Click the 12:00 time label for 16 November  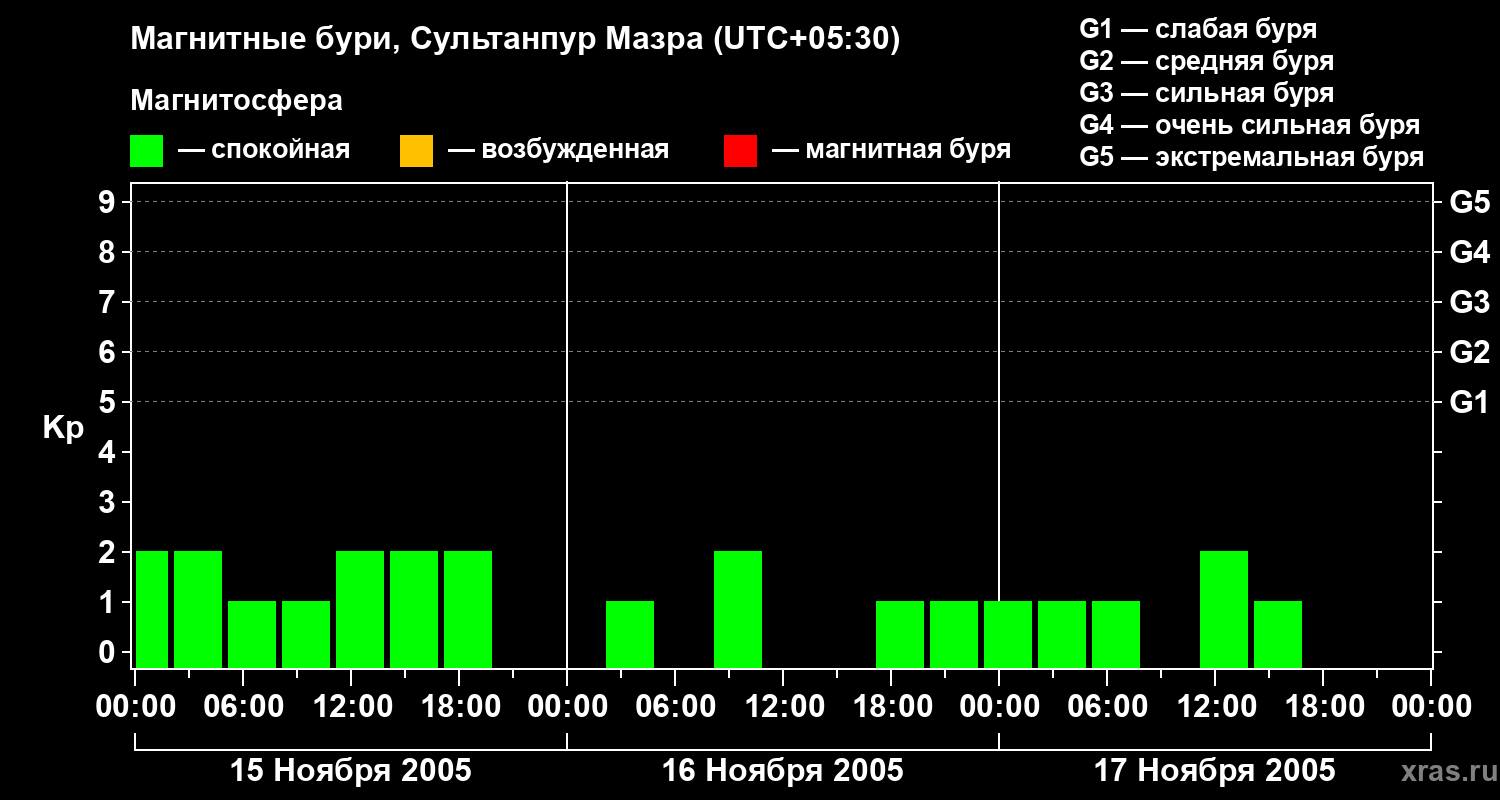(783, 706)
